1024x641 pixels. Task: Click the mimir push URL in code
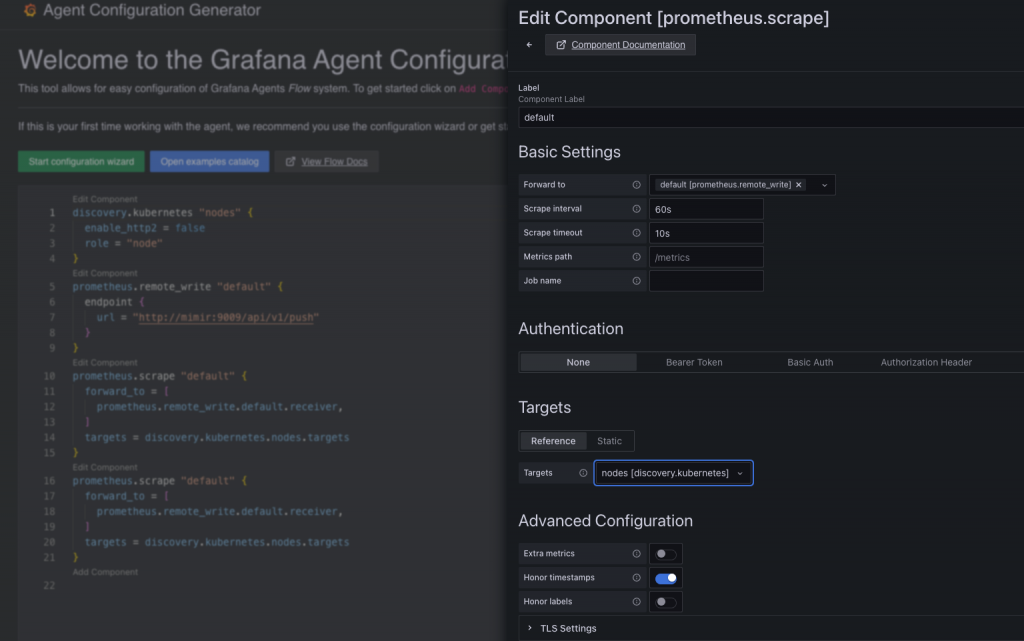[x=226, y=317]
